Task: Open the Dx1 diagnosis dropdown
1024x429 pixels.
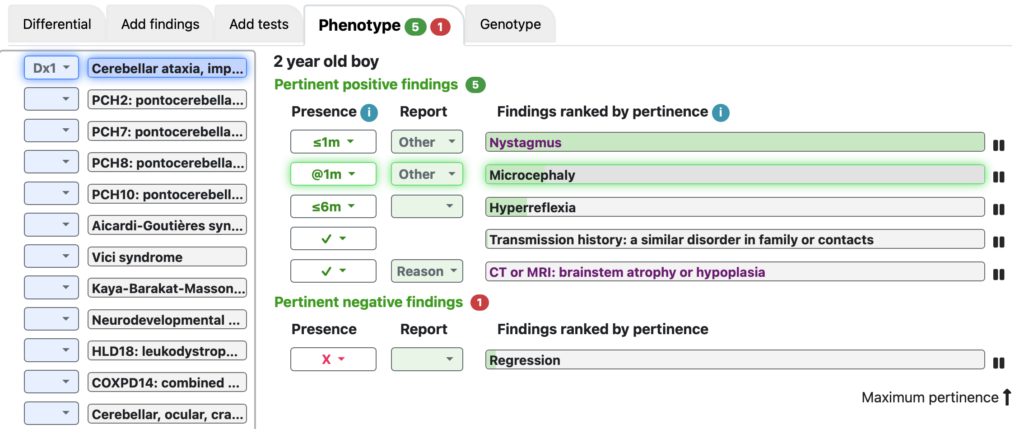Action: (51, 67)
